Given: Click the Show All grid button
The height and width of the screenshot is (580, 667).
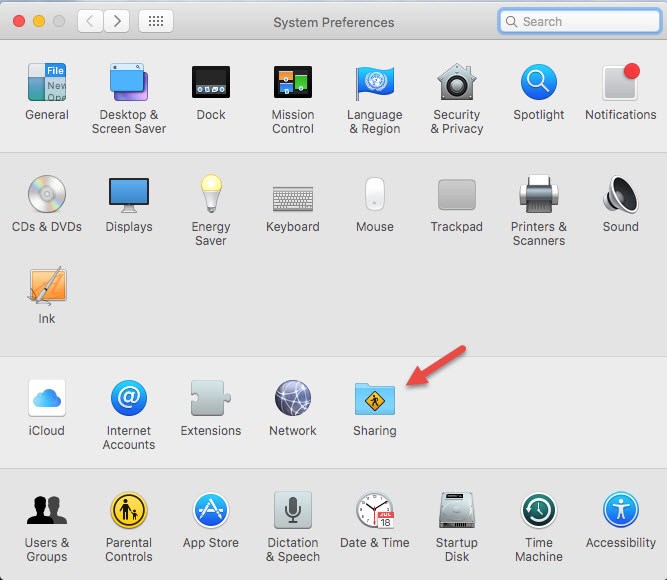Looking at the screenshot, I should [x=156, y=21].
